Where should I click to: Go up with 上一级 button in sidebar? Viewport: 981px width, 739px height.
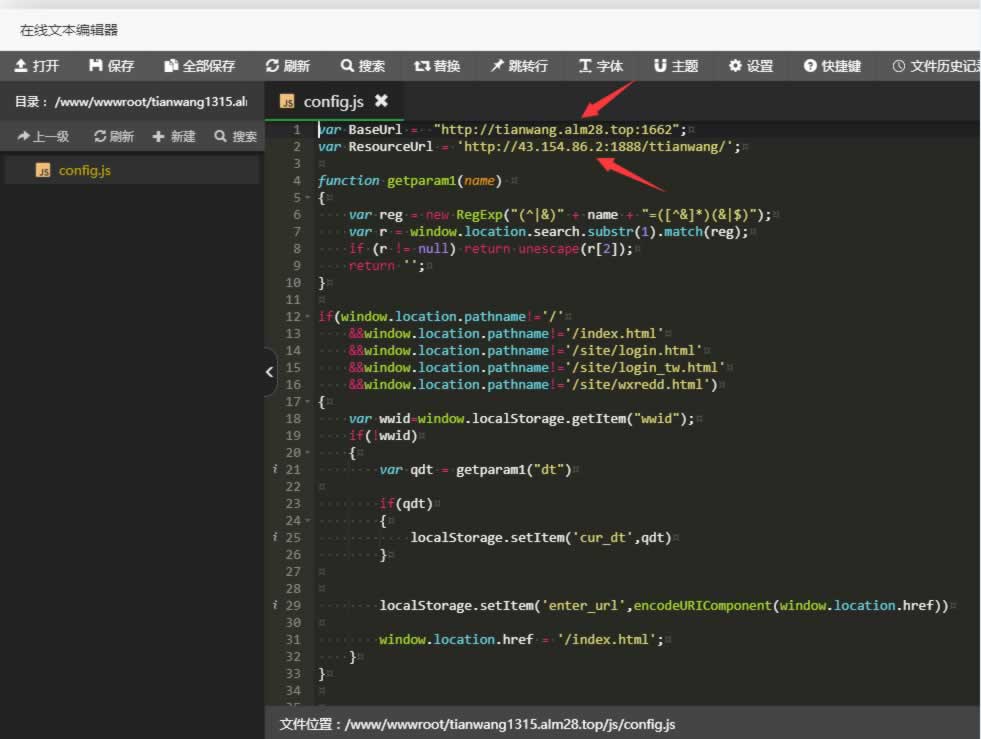pos(43,136)
